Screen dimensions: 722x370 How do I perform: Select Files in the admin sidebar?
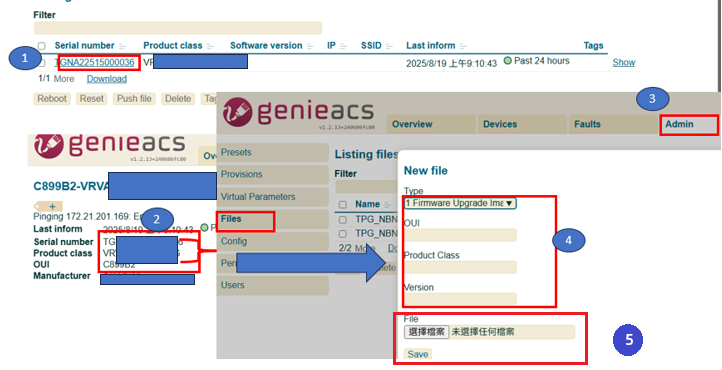(245, 219)
